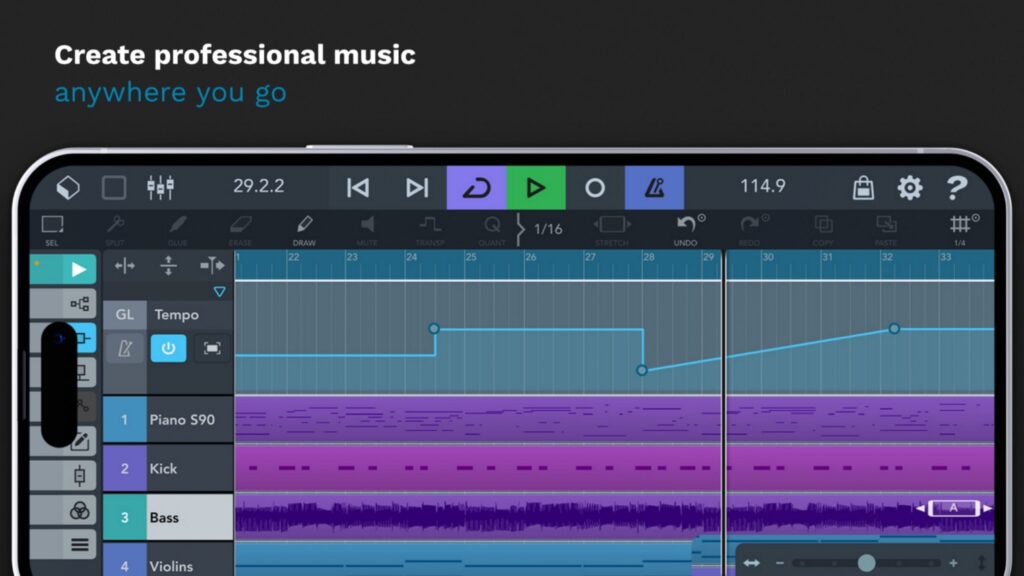Click the 114.9 tempo display
The image size is (1024, 576).
(762, 186)
